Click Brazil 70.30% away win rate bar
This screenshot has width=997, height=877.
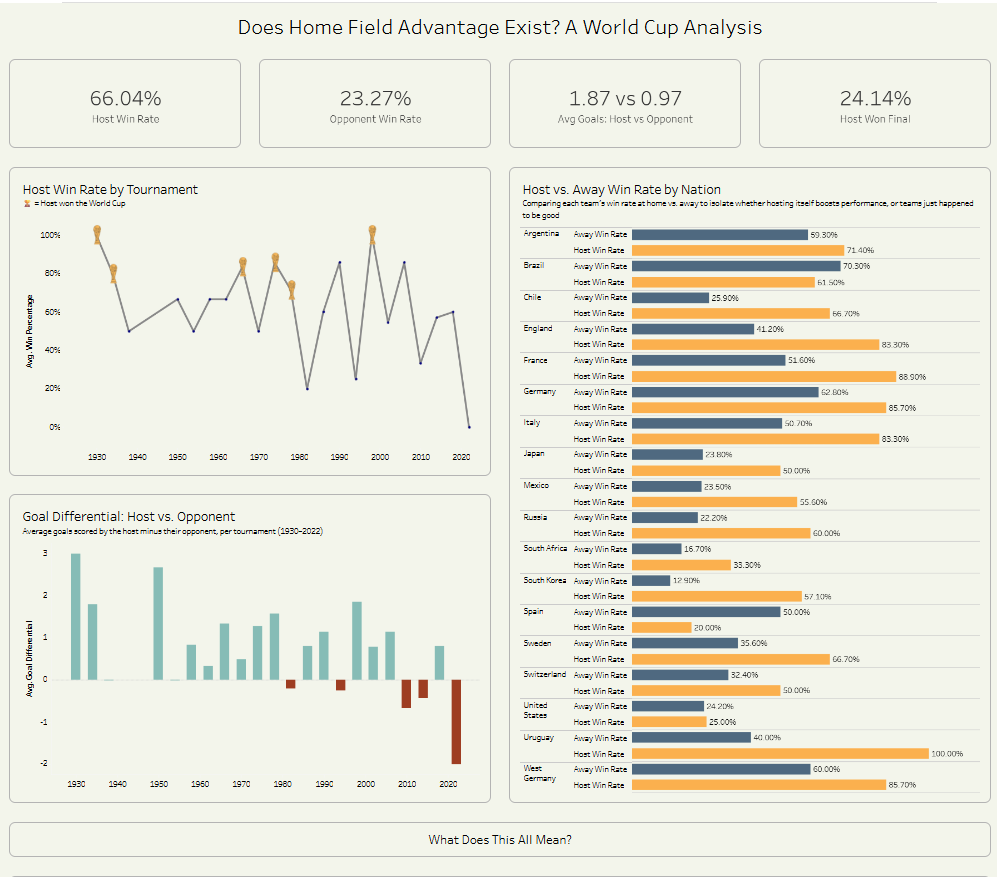[736, 266]
